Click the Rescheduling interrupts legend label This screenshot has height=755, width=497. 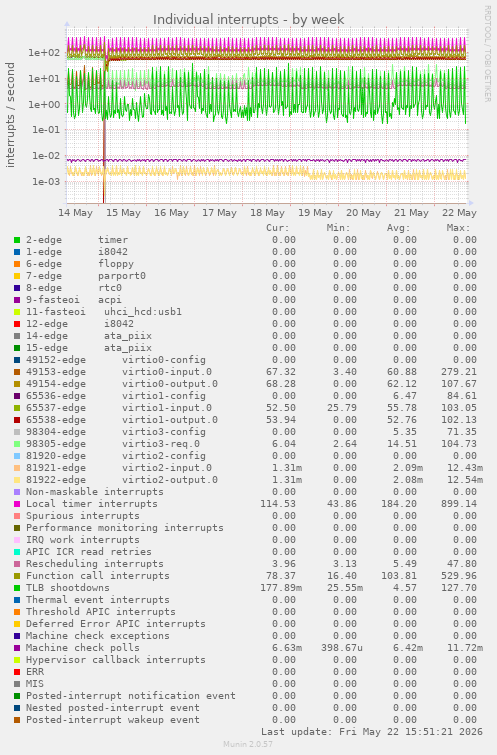(94, 564)
